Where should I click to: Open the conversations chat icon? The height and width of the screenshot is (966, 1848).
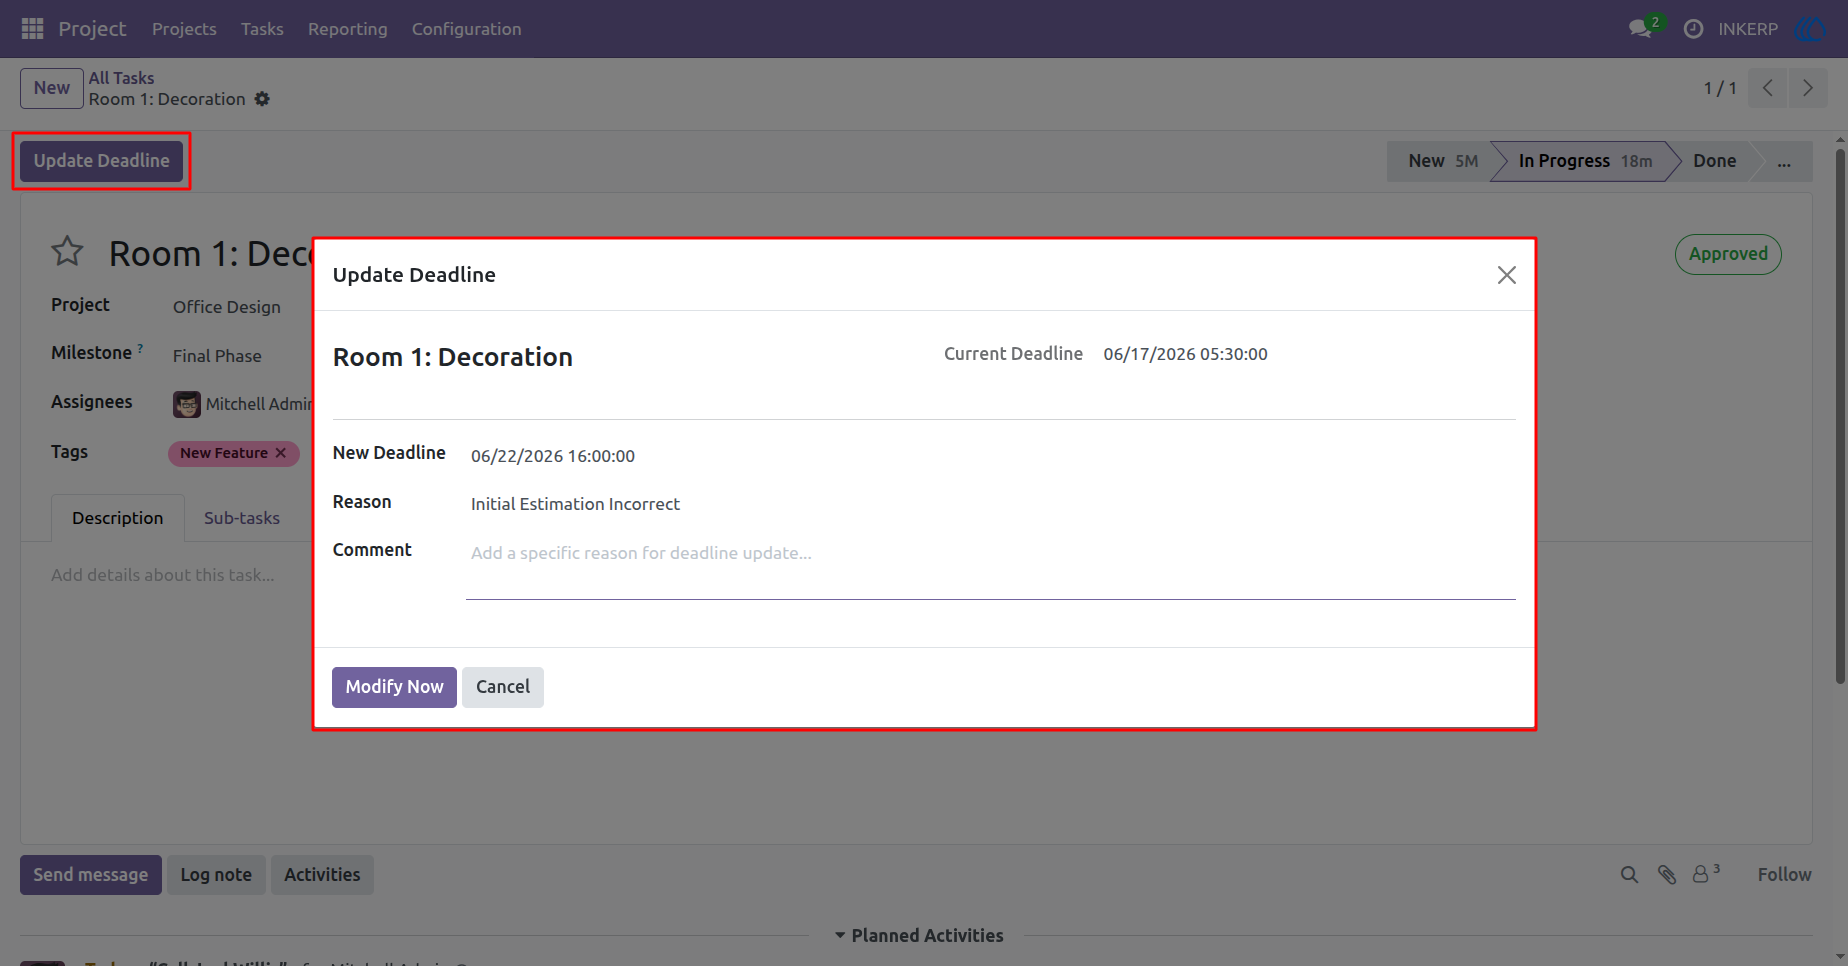click(1640, 29)
